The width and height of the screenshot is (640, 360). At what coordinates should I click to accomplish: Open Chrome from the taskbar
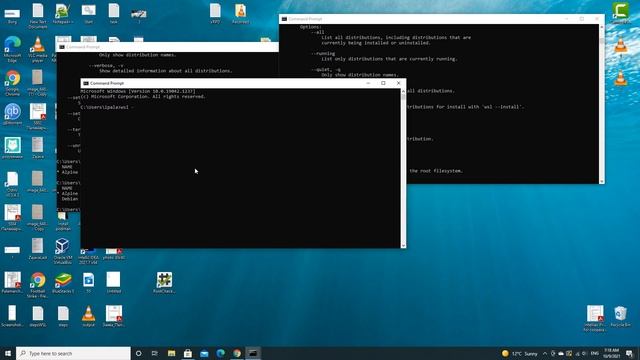(x=237, y=353)
